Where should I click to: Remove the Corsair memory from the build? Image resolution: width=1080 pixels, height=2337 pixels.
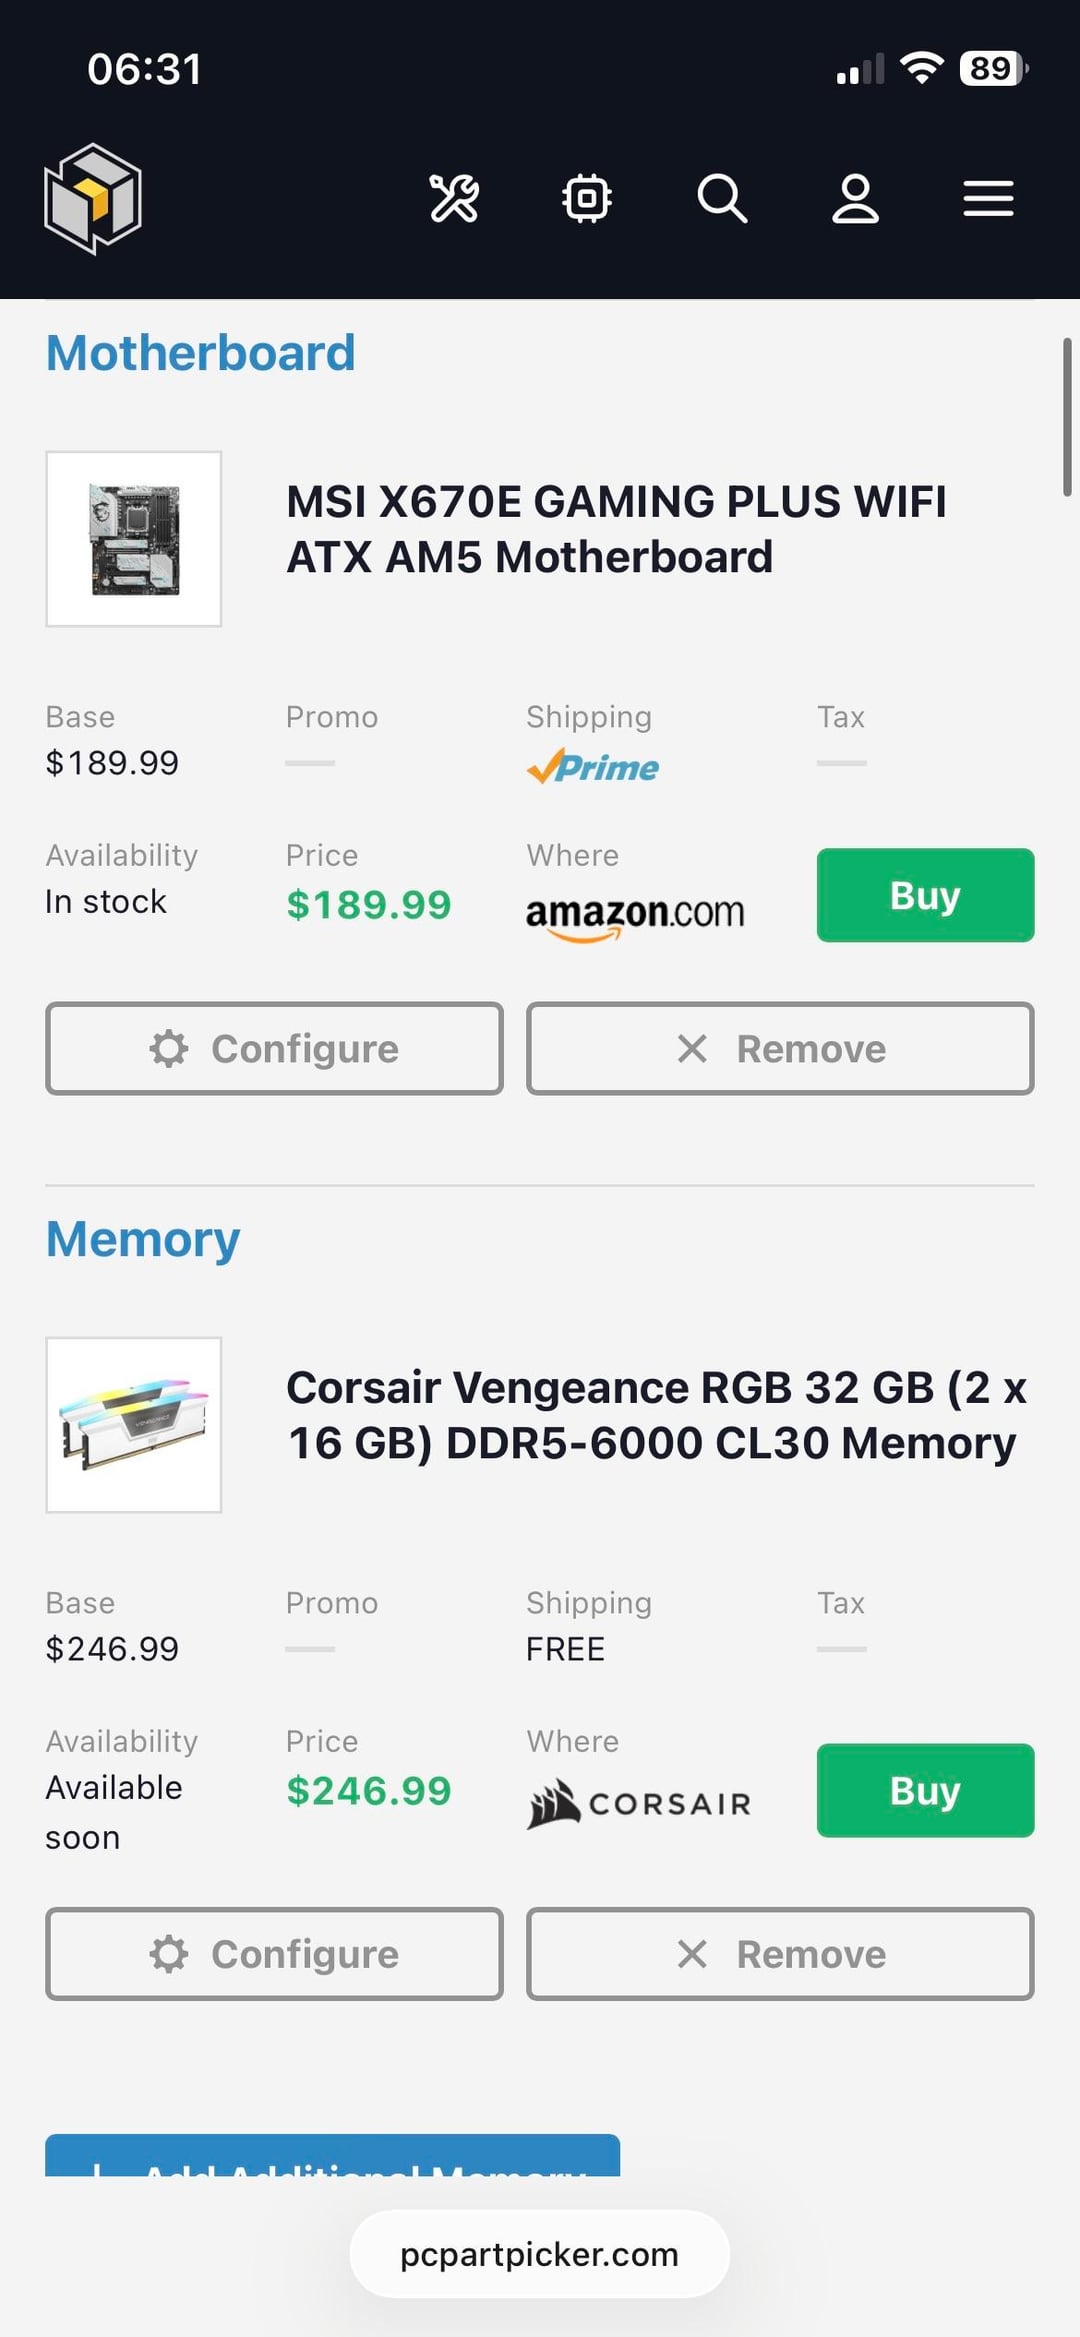[x=780, y=1954]
